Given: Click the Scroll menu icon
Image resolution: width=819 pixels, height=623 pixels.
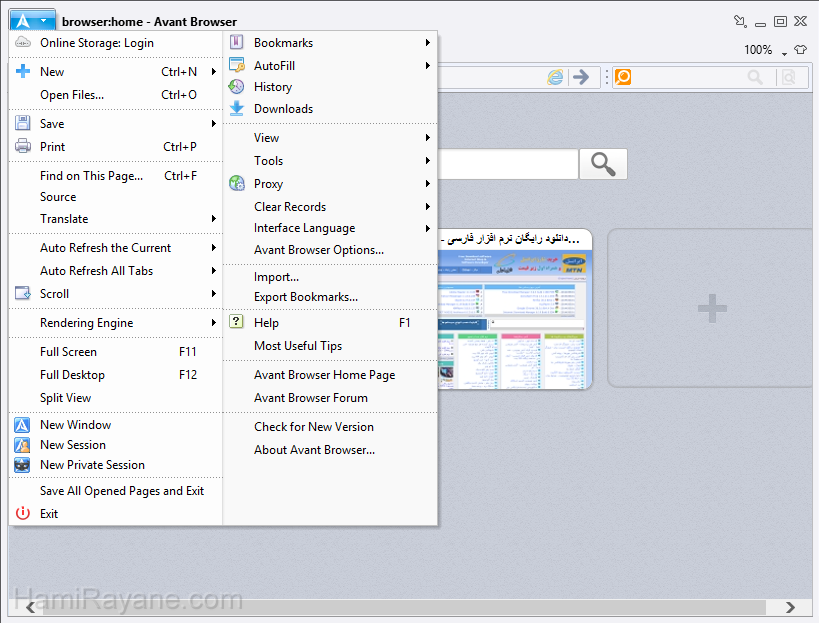Looking at the screenshot, I should pos(22,293).
